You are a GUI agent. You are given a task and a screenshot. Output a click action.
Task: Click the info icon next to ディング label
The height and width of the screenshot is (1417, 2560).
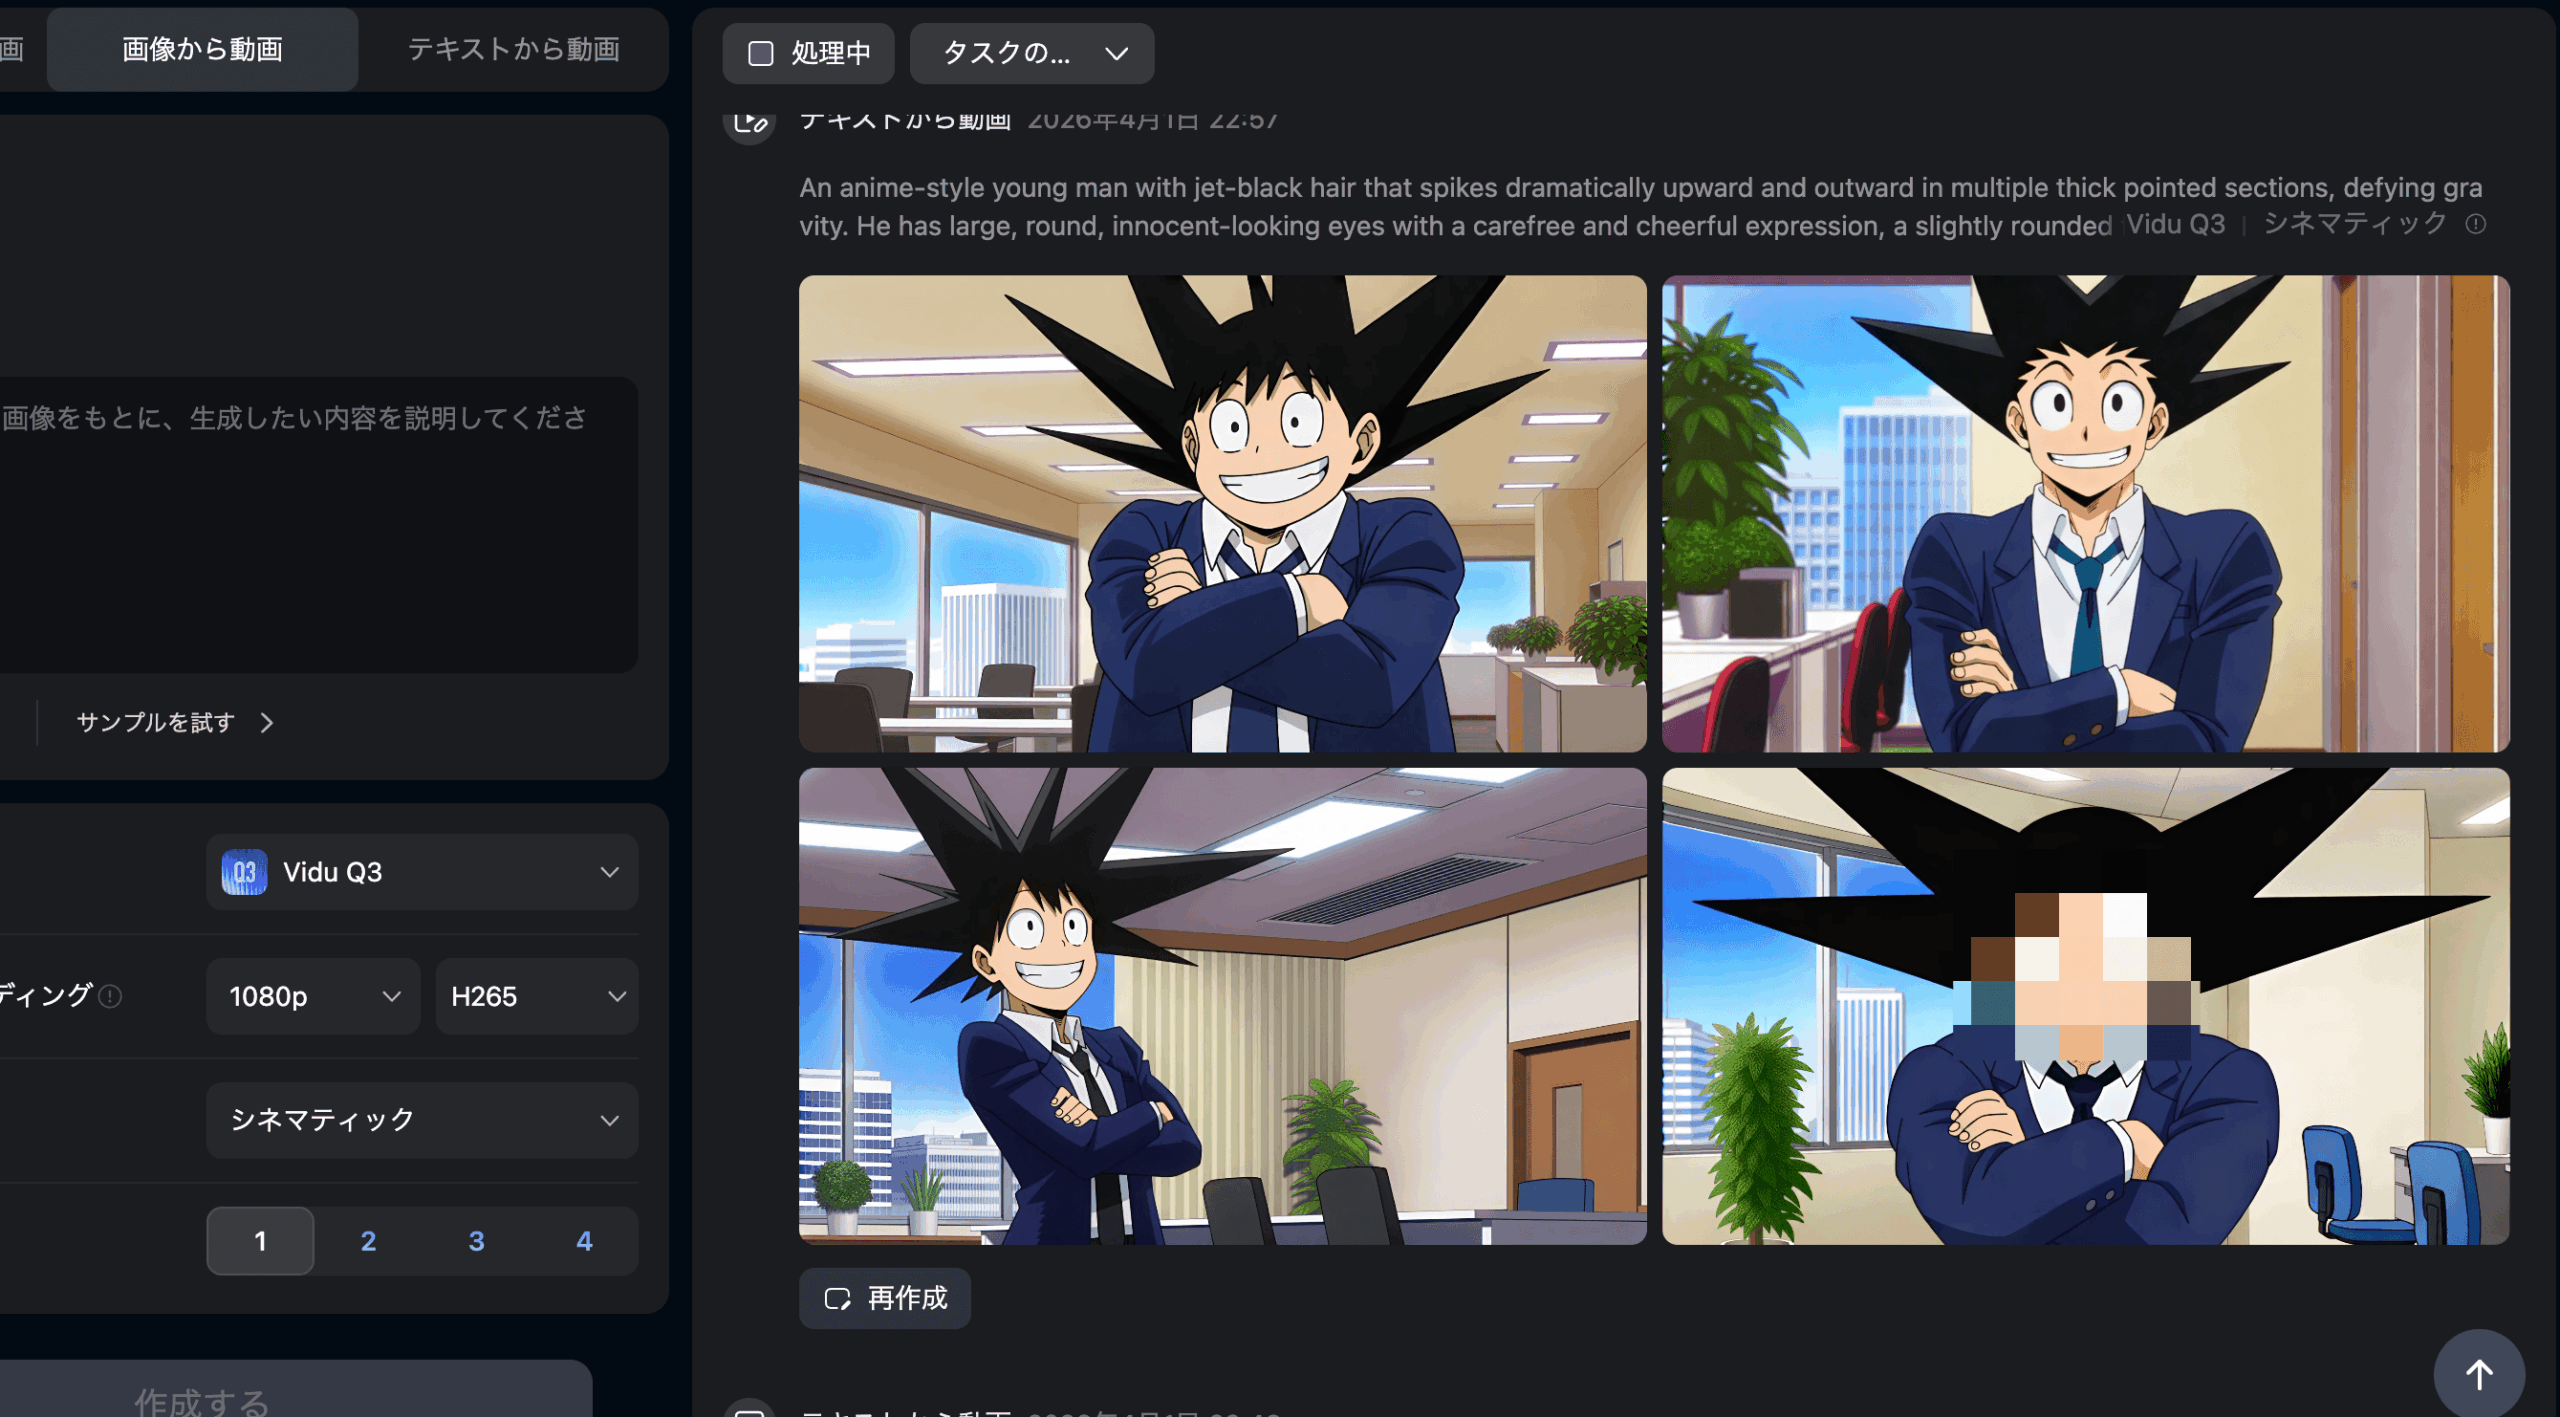(x=111, y=996)
